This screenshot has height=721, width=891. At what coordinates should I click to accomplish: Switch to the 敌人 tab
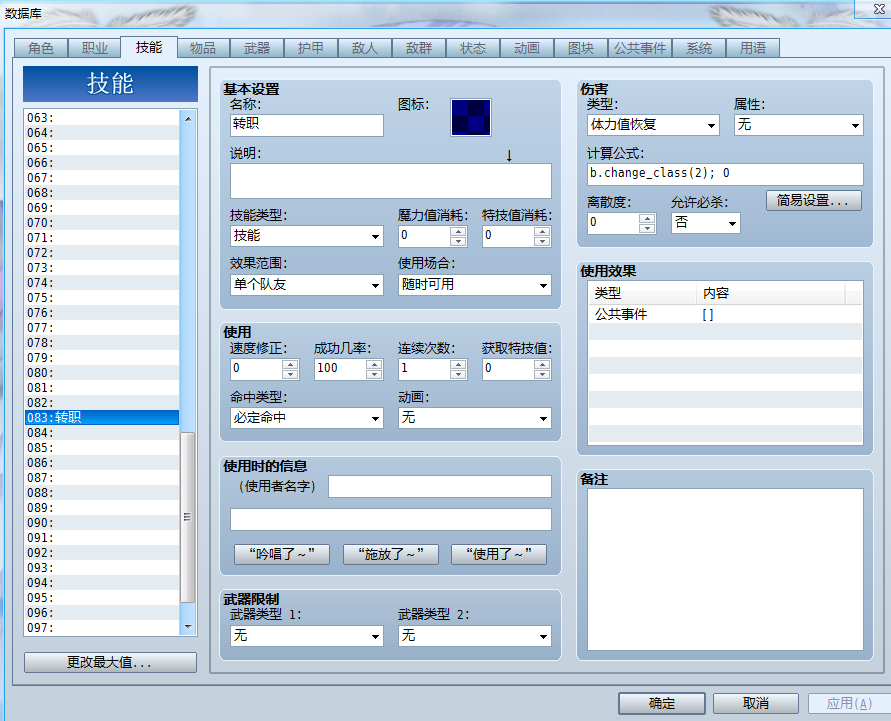pyautogui.click(x=365, y=48)
